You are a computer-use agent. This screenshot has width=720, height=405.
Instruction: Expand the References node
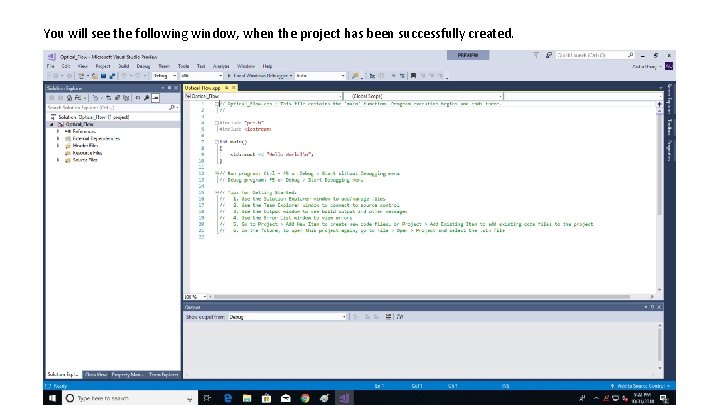(58, 131)
